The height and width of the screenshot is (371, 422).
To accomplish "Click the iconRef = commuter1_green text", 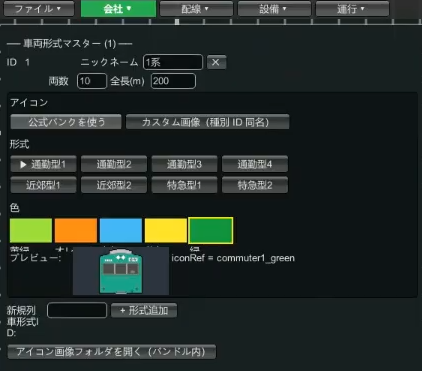I will [x=233, y=258].
